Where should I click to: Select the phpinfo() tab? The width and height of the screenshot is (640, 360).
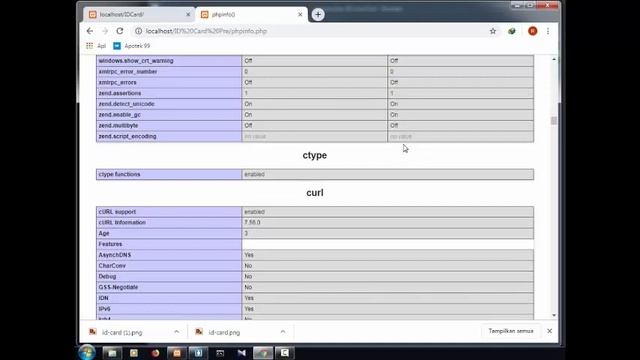click(x=251, y=14)
